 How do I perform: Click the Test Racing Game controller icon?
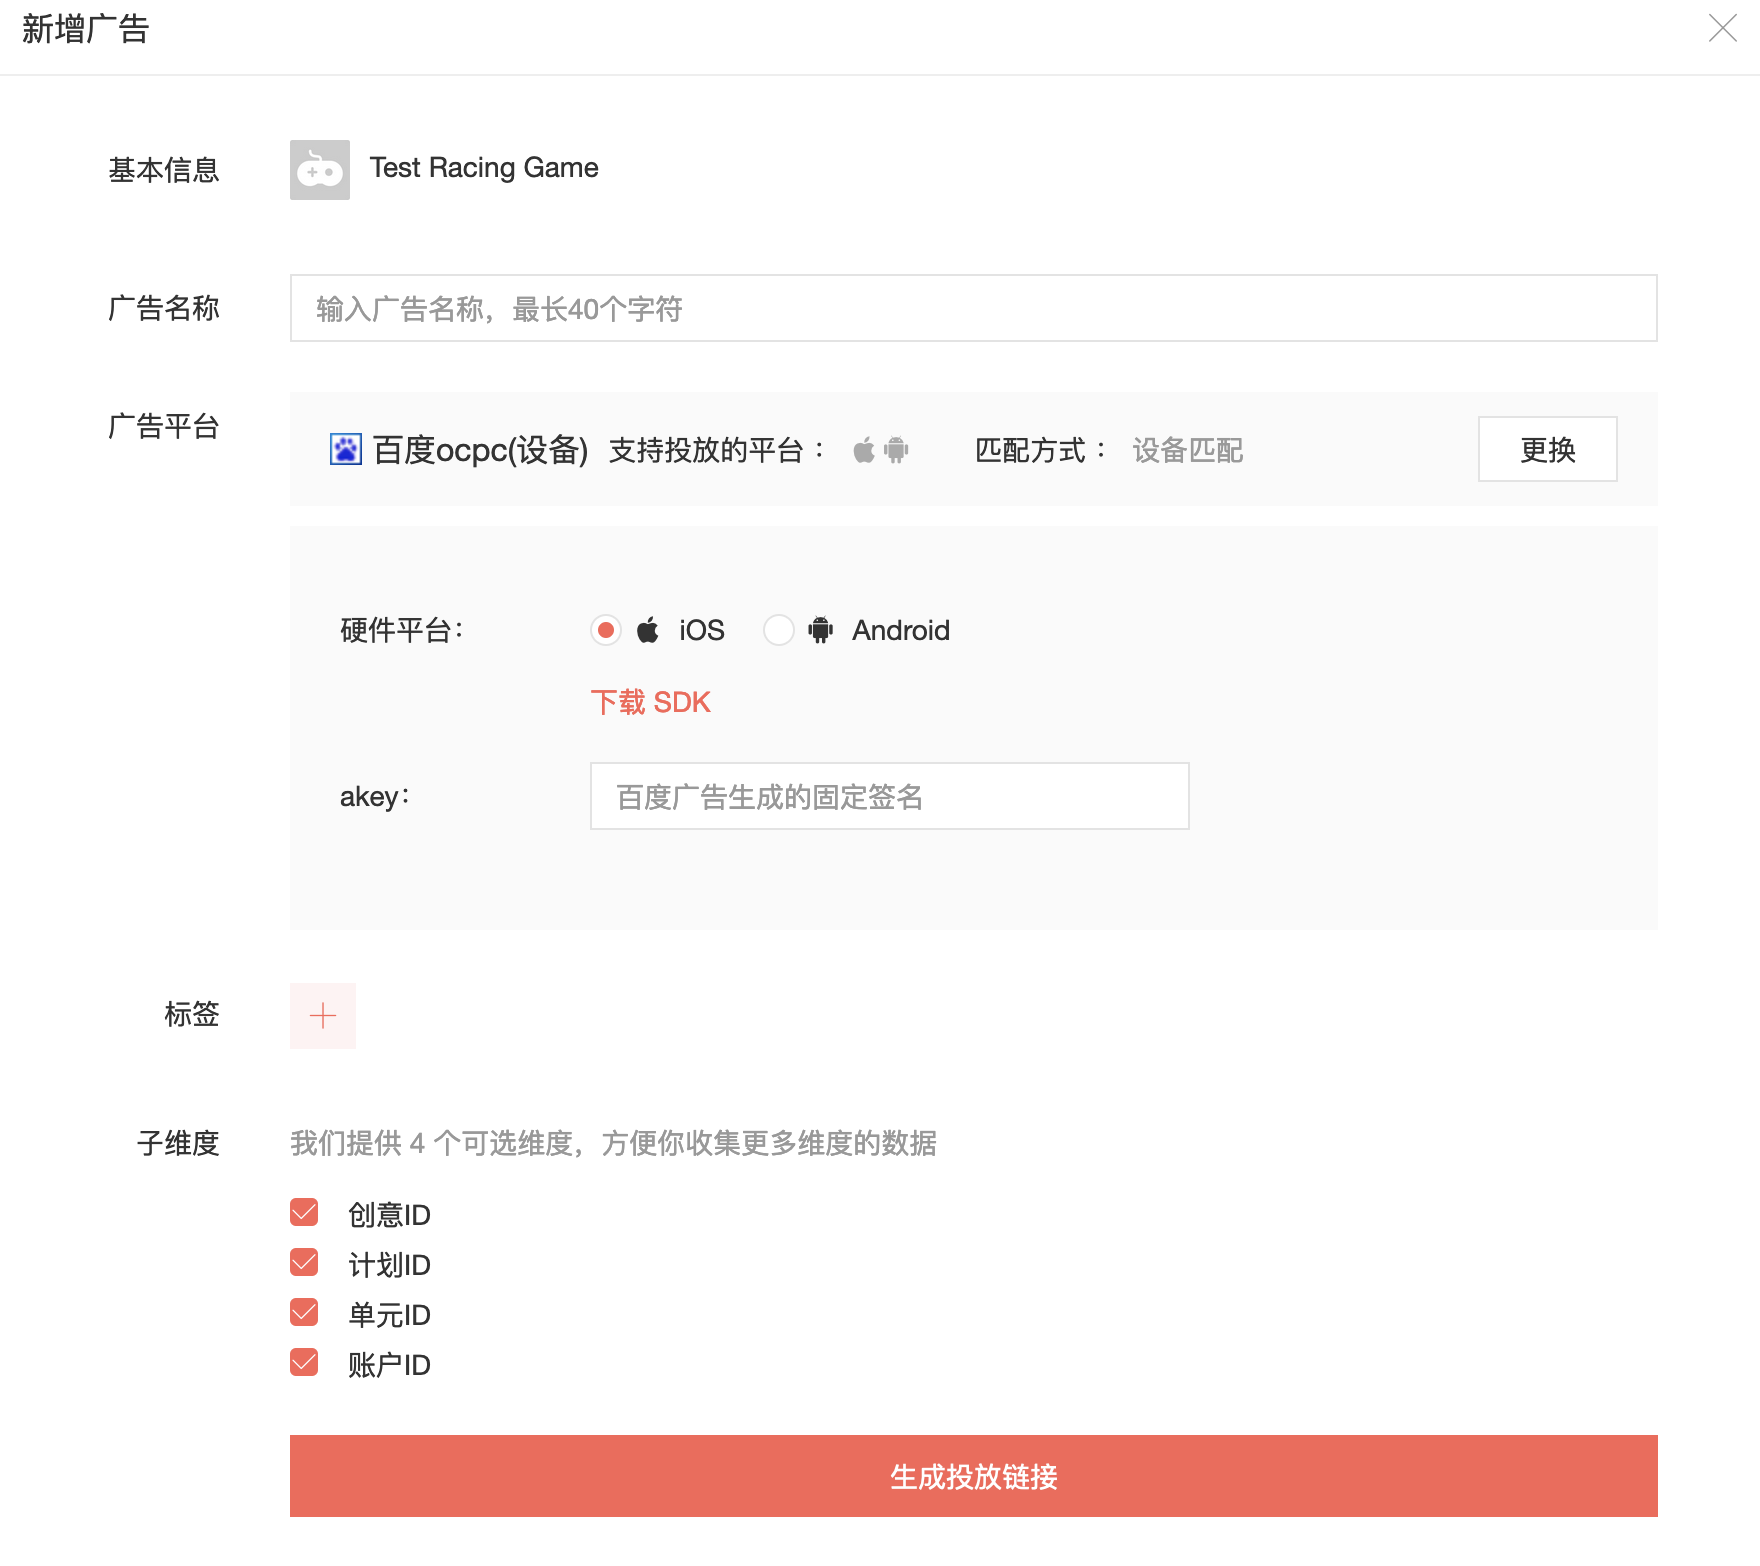[x=319, y=170]
